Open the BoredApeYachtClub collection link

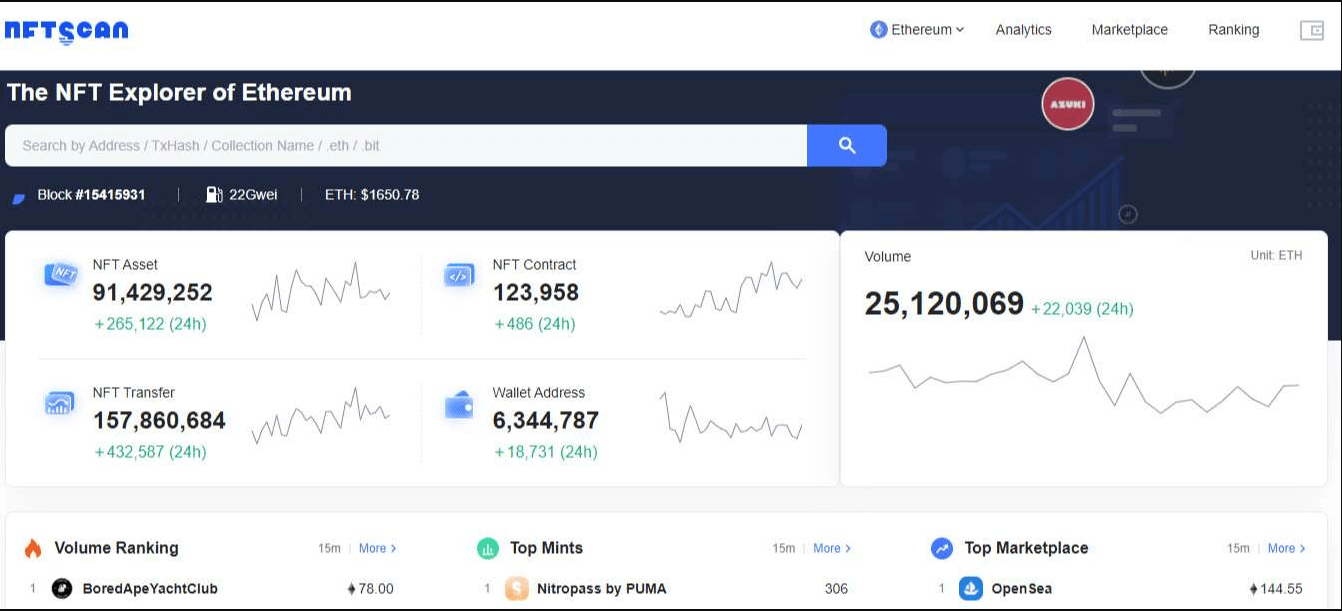click(x=150, y=588)
